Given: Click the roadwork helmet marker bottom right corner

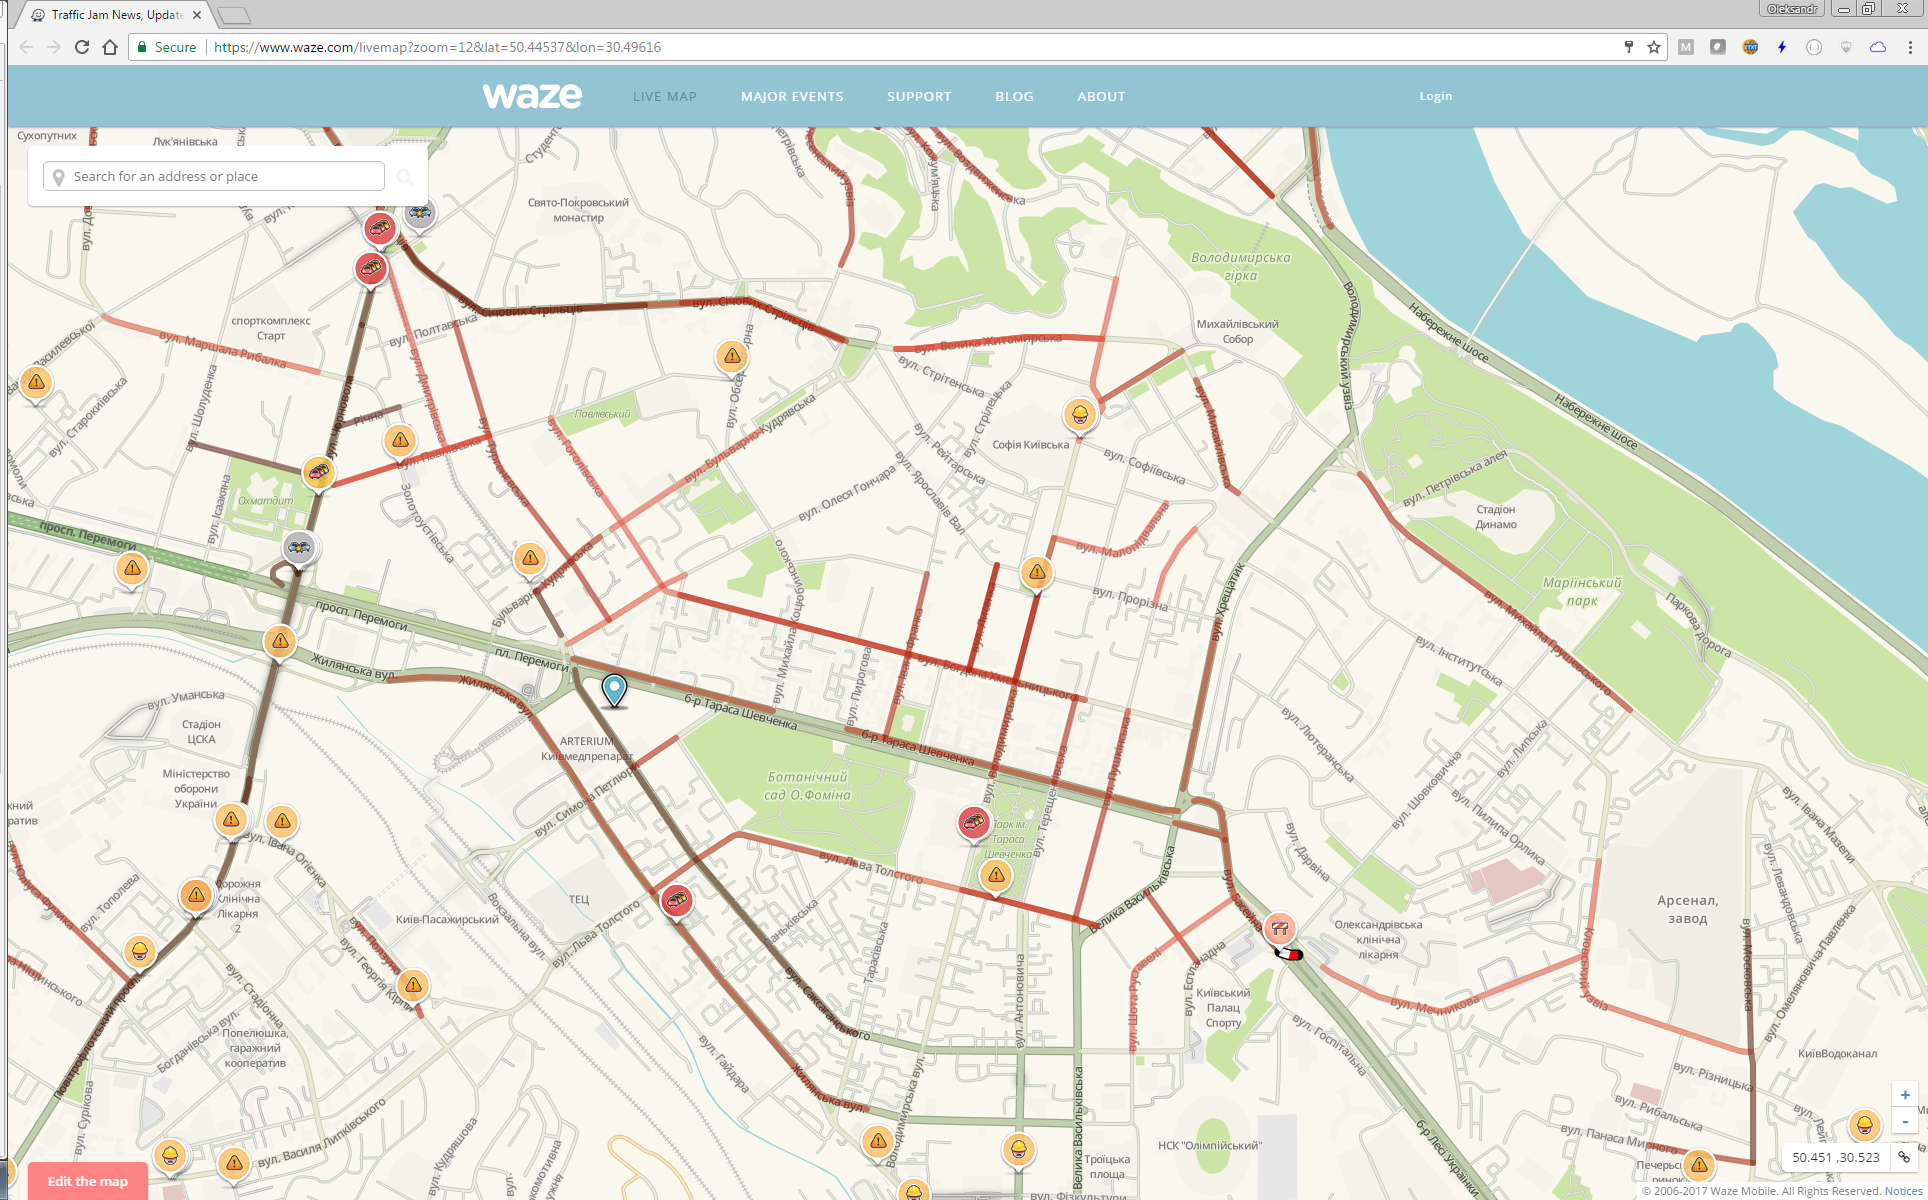Looking at the screenshot, I should point(1866,1125).
